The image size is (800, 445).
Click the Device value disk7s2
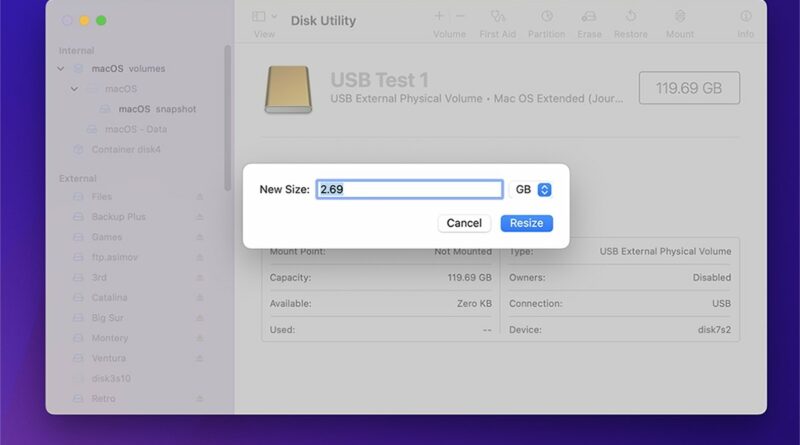714,330
